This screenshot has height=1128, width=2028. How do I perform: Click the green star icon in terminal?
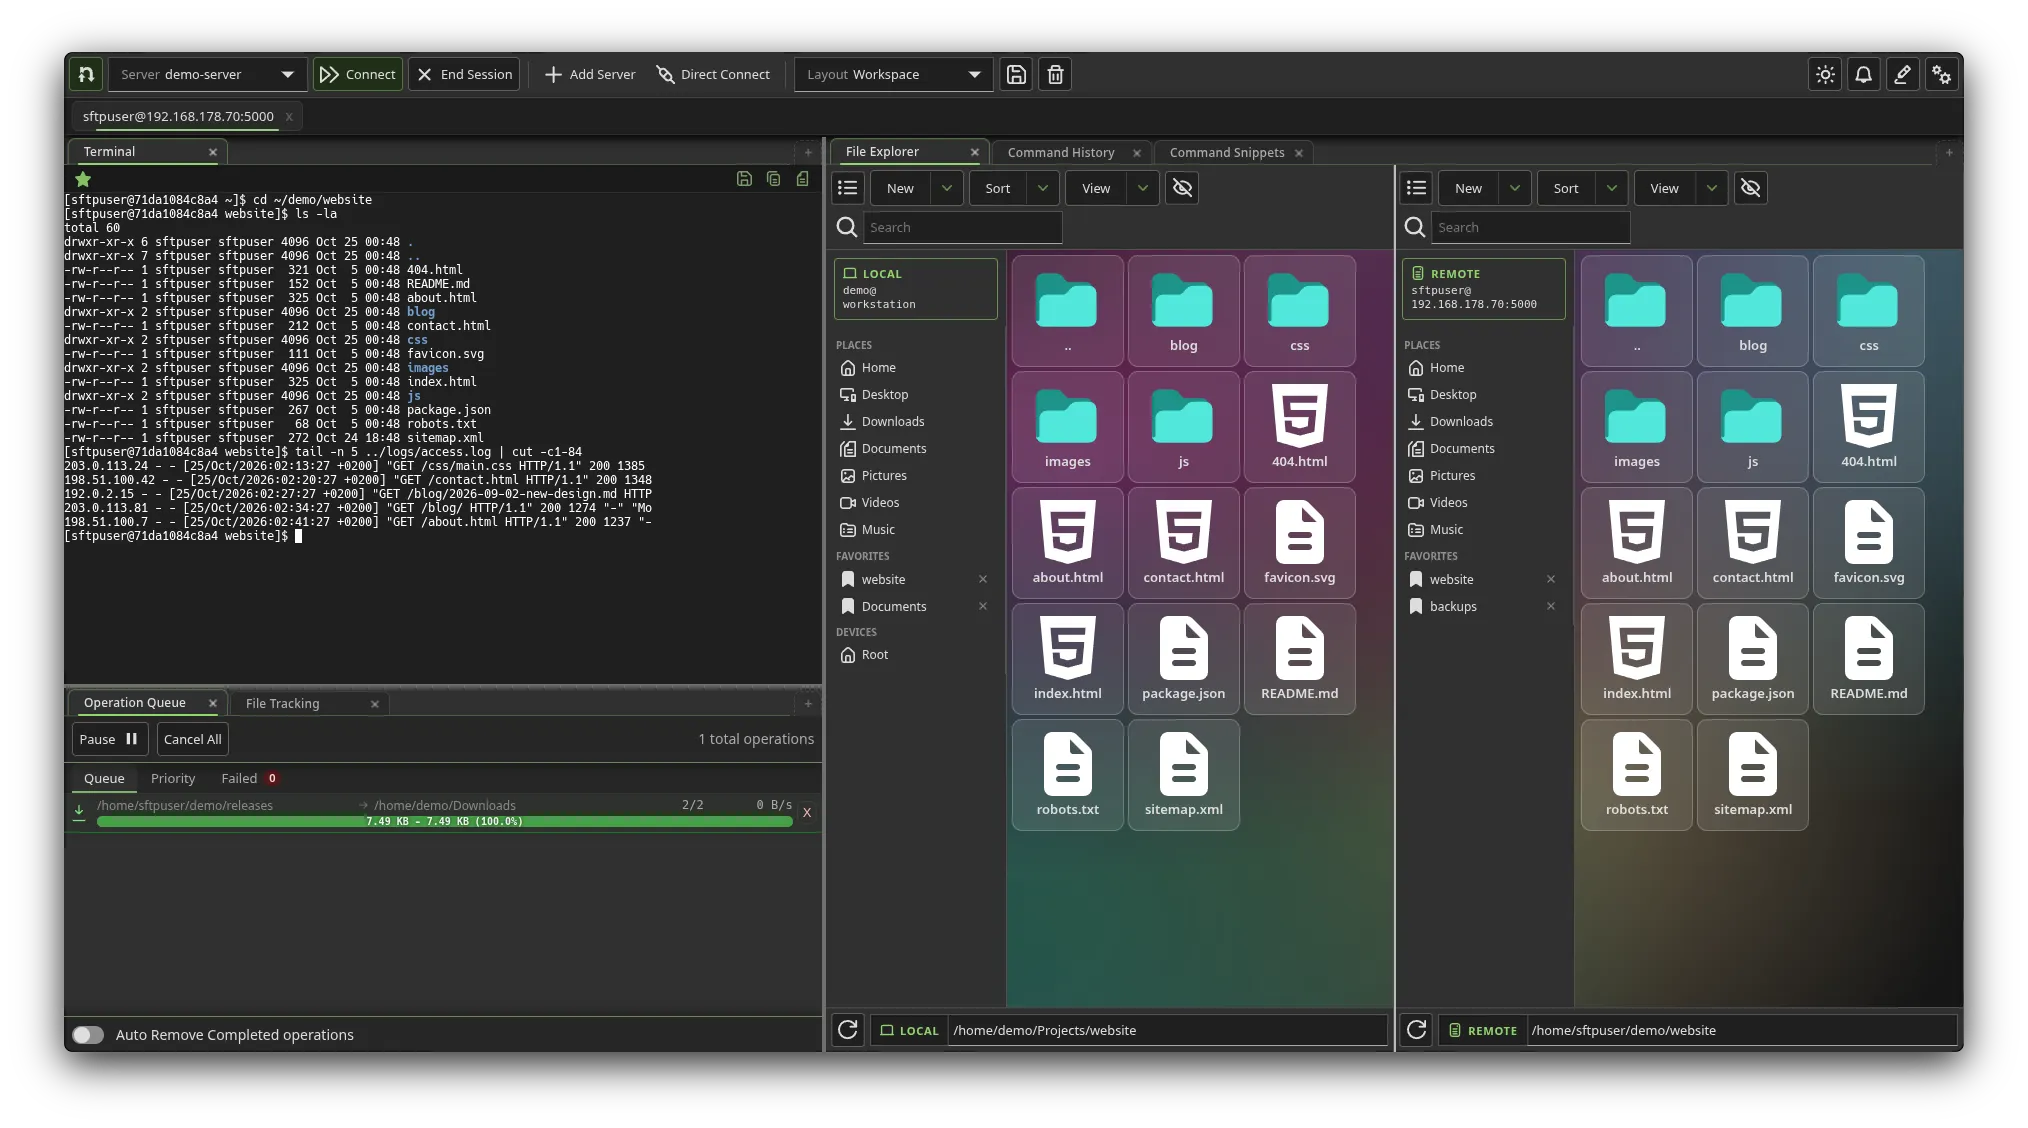coord(83,179)
